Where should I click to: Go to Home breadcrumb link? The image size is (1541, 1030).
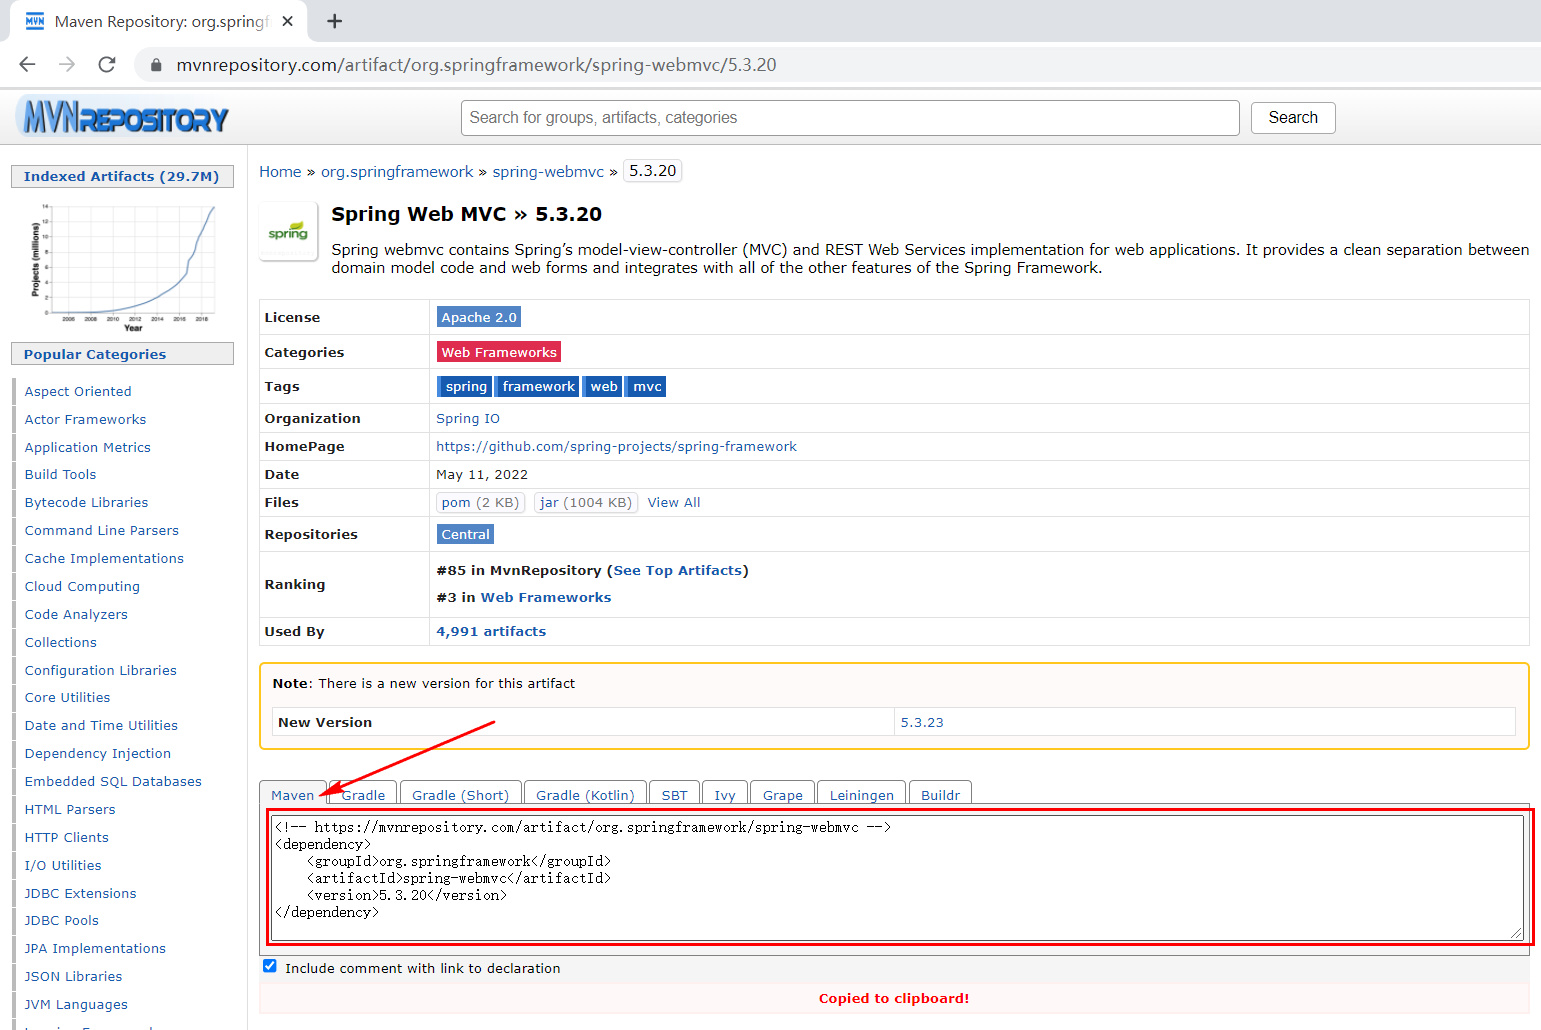tap(280, 172)
